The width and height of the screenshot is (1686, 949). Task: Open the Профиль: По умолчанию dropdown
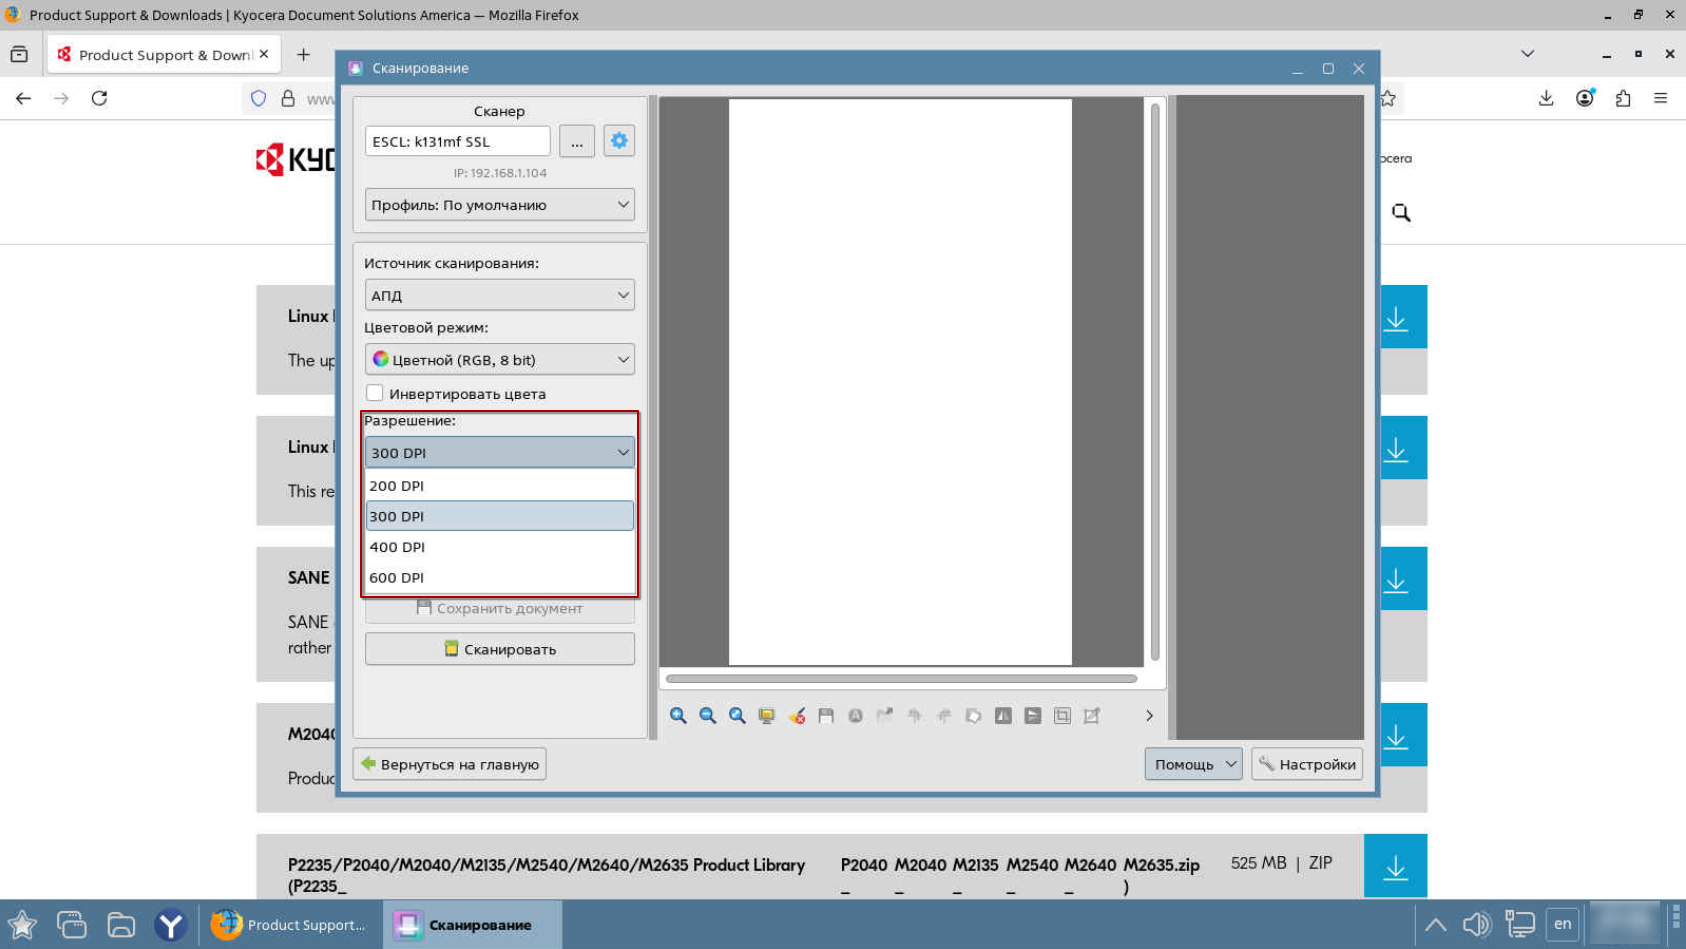coord(499,205)
